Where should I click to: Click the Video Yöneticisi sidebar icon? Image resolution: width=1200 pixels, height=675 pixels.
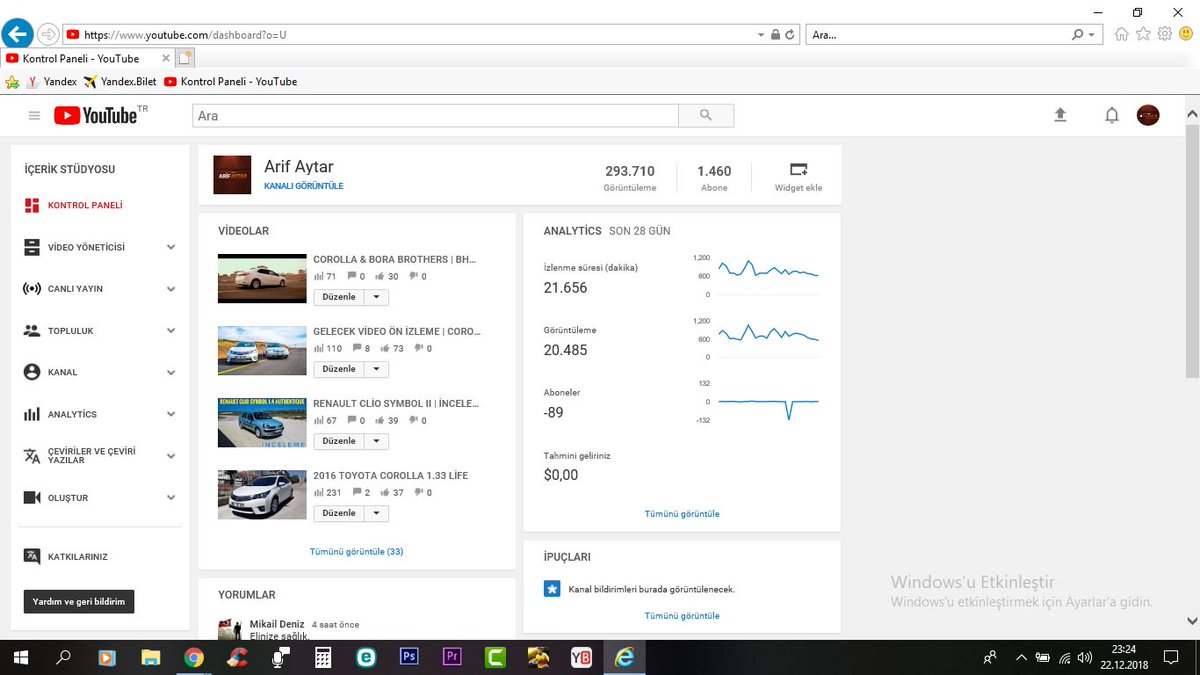[x=31, y=247]
